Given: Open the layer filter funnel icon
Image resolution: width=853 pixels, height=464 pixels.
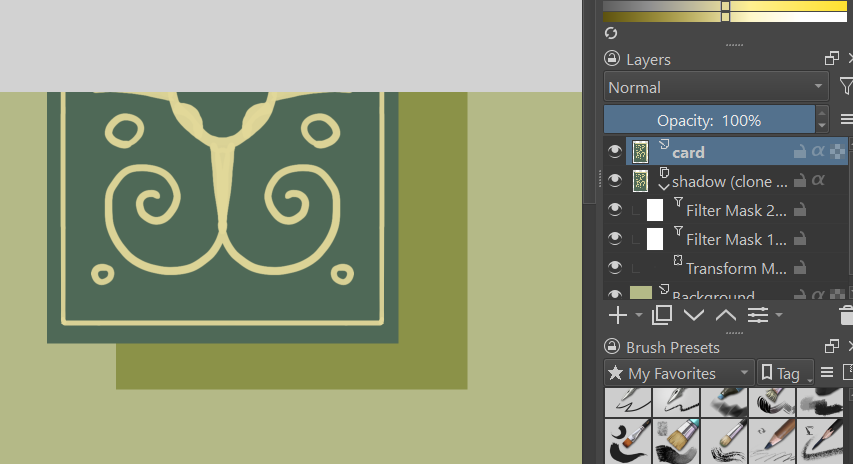Looking at the screenshot, I should (846, 86).
